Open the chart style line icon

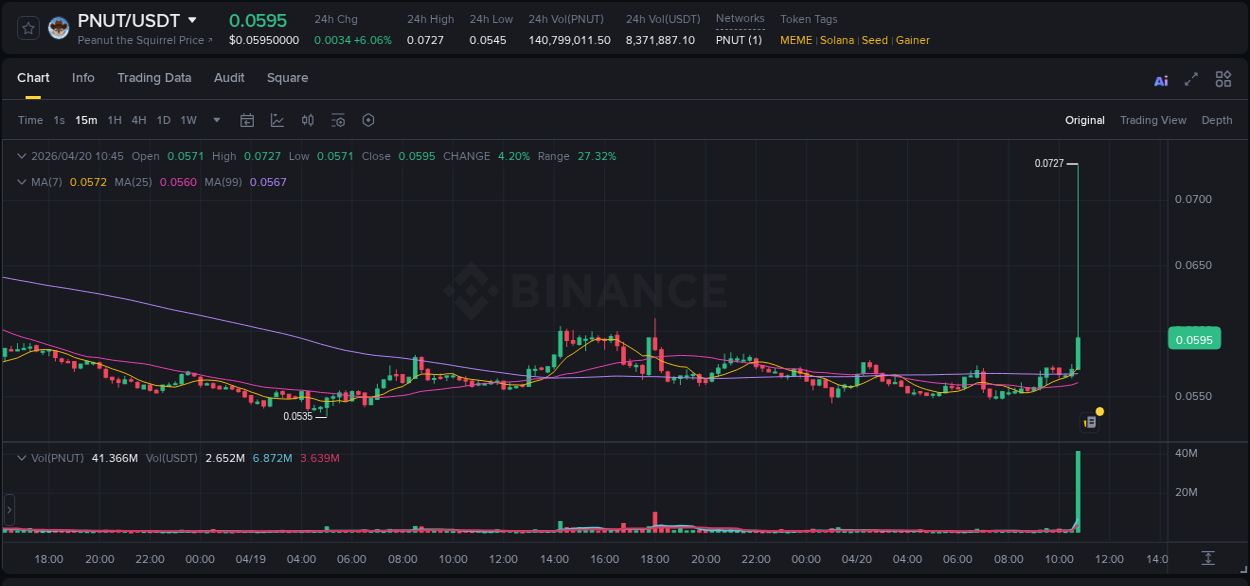coord(277,120)
